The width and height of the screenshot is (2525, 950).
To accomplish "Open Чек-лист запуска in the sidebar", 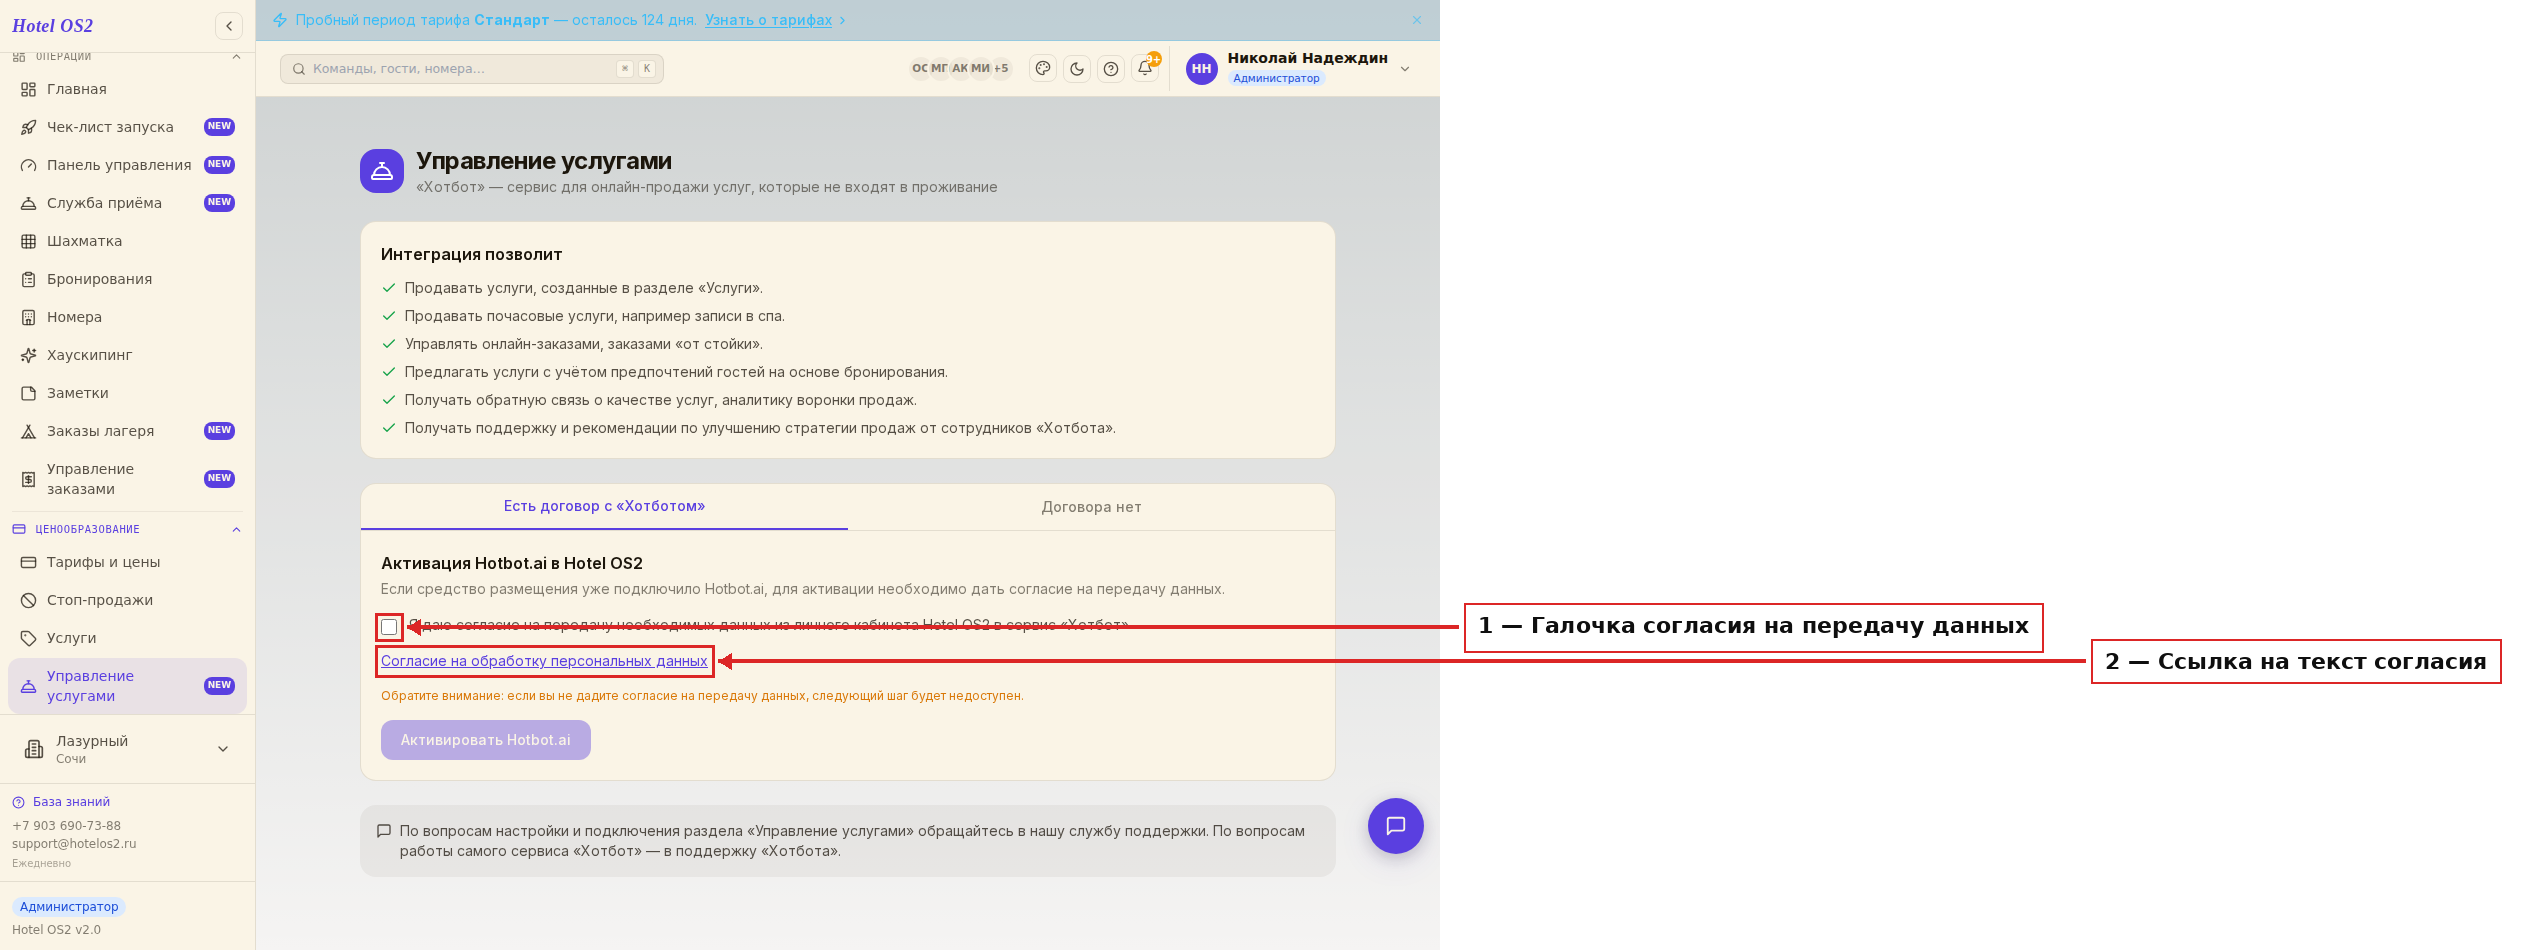I will pyautogui.click(x=127, y=127).
